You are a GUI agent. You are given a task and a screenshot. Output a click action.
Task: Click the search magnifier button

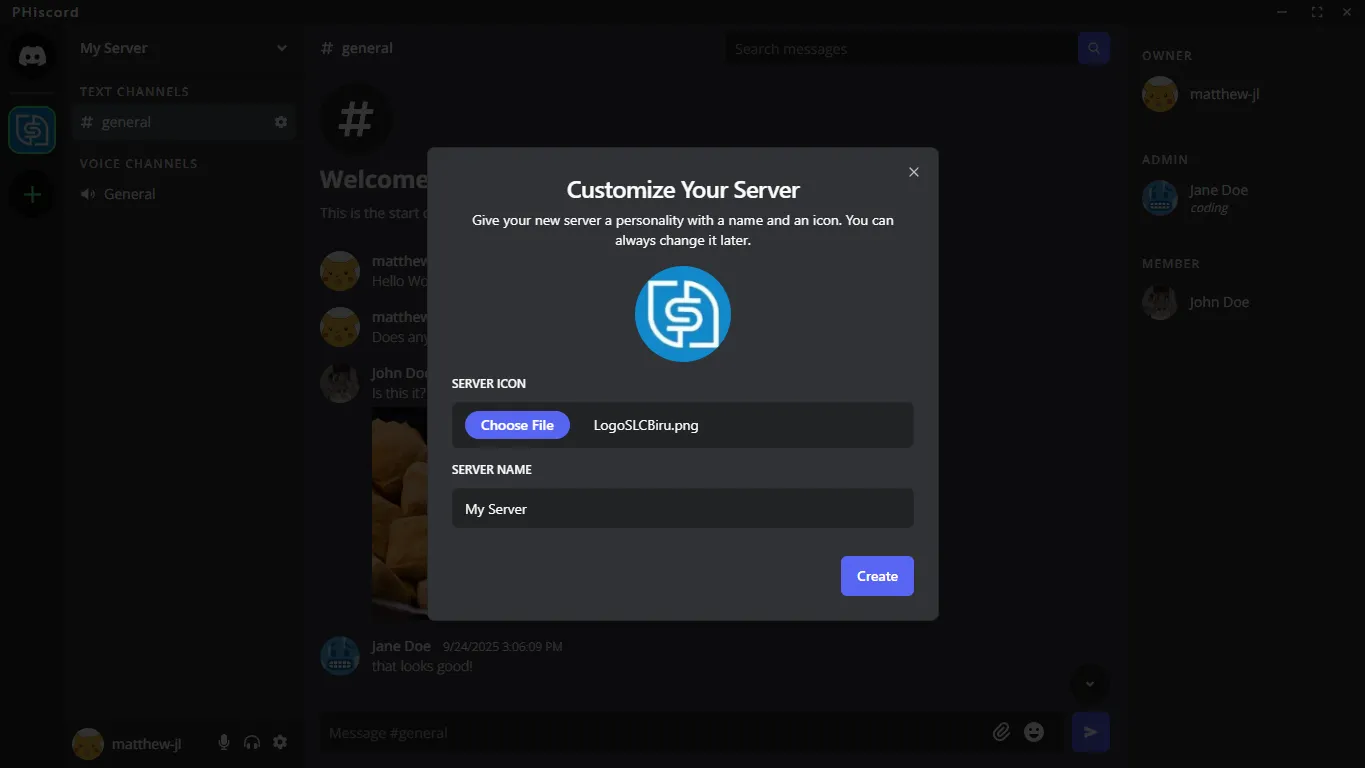tap(1093, 48)
